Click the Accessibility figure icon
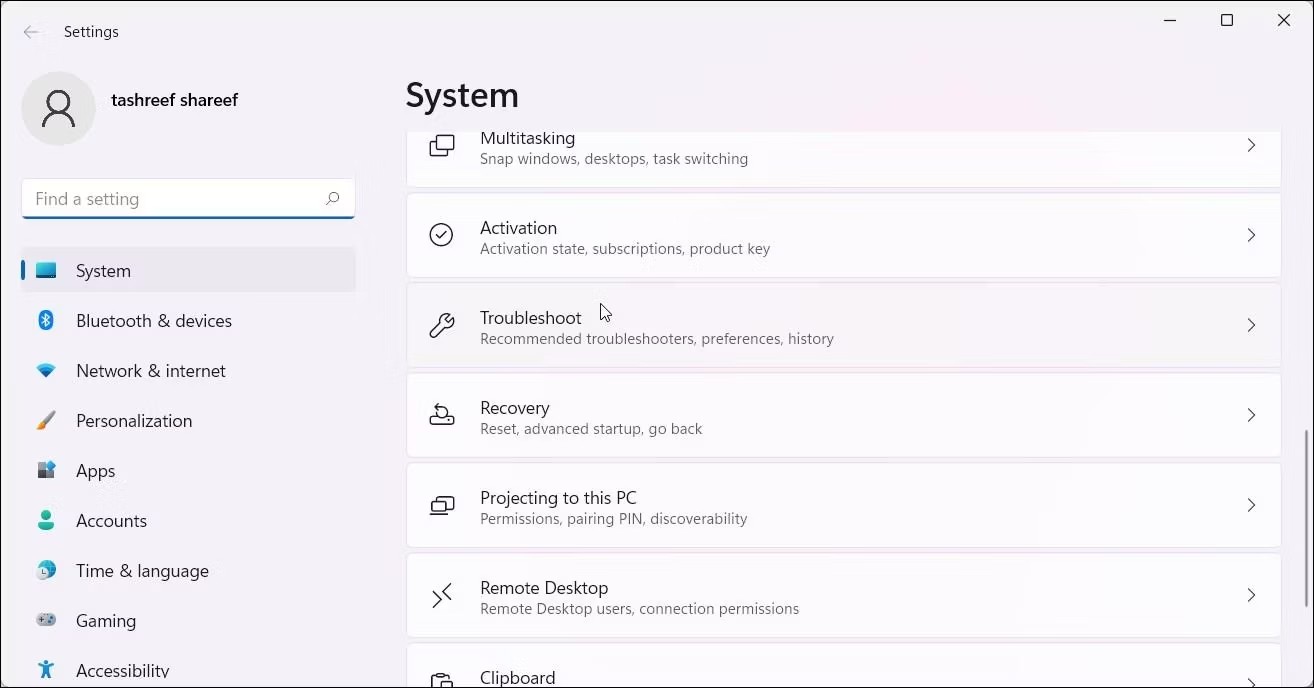The image size is (1314, 688). pyautogui.click(x=46, y=670)
